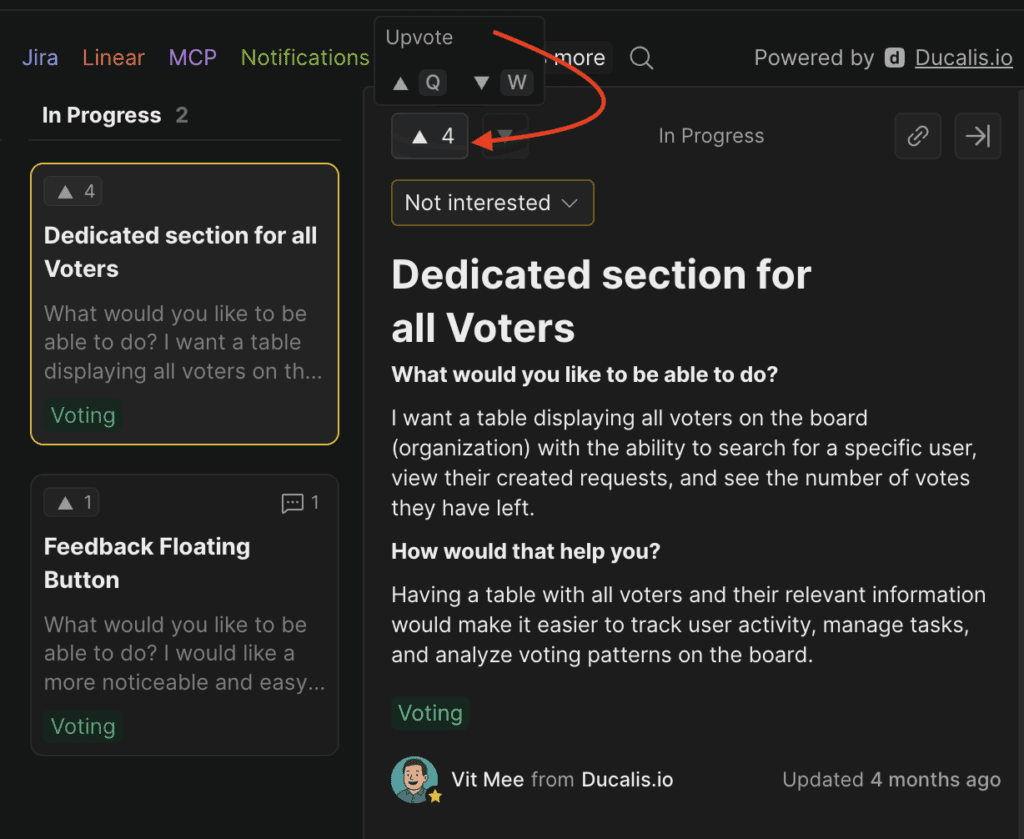Viewport: 1024px width, 839px height.
Task: Open the more boards dropdown
Action: 578,58
